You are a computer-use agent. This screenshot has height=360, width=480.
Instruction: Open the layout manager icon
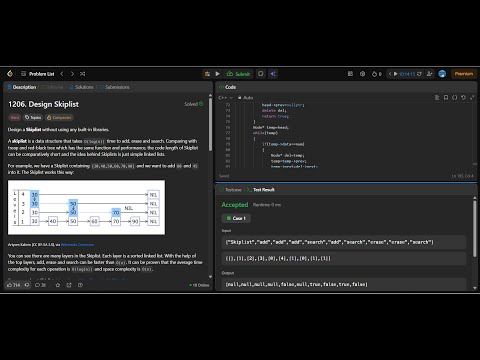coord(350,74)
